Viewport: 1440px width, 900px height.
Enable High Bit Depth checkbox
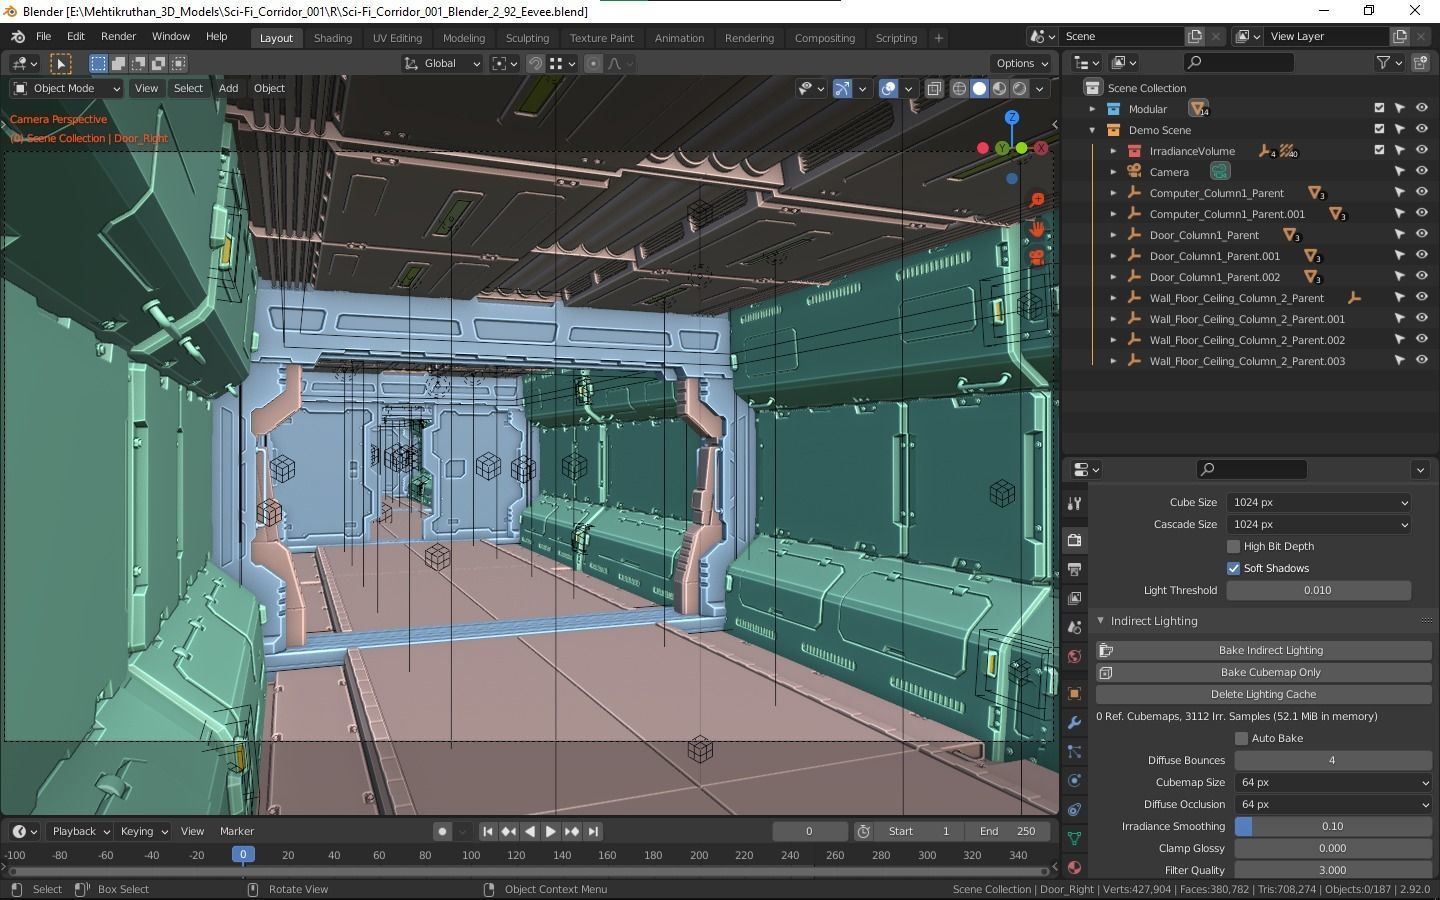(x=1233, y=546)
